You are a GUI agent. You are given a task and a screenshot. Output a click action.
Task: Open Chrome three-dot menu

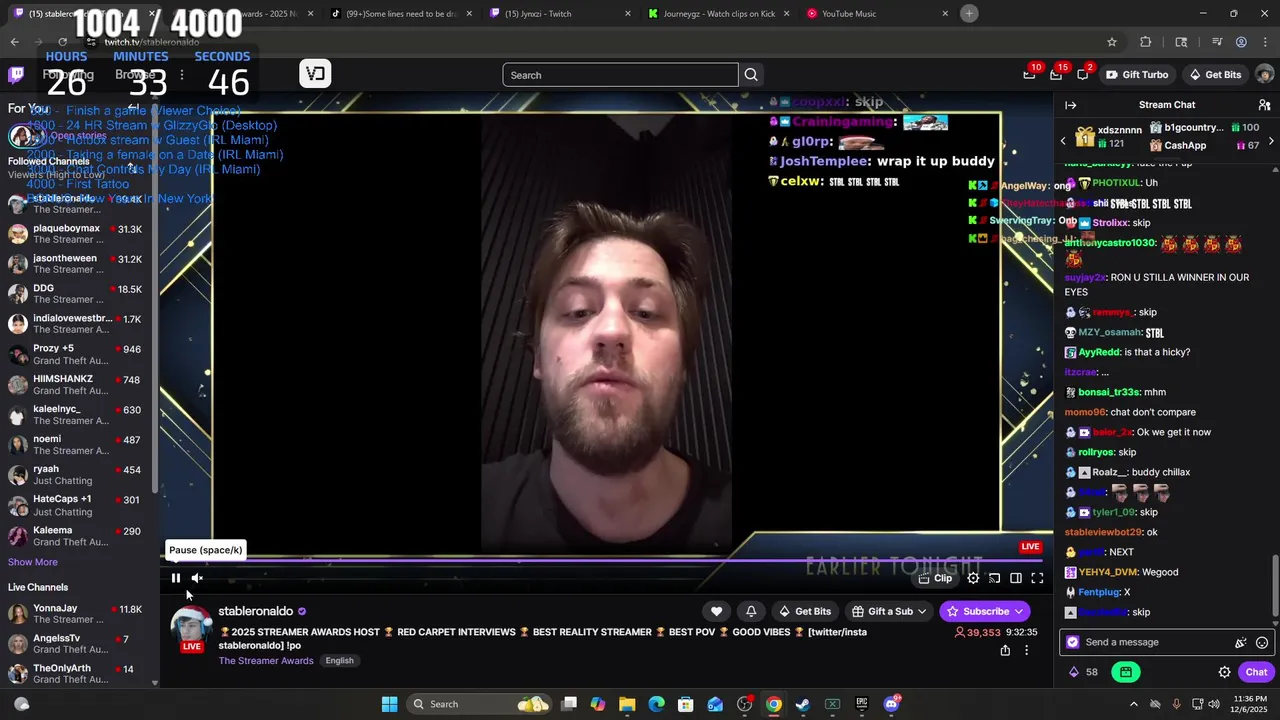click(x=1266, y=42)
